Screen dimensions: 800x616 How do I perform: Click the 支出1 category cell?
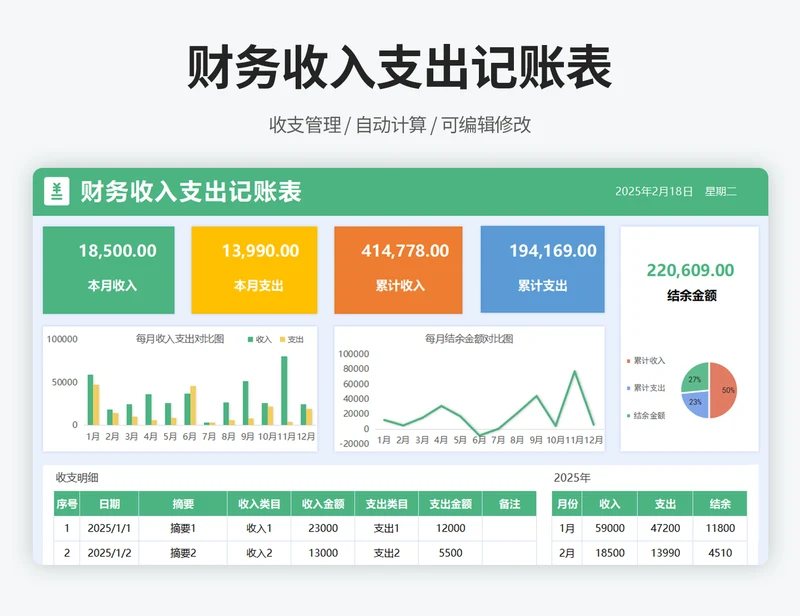click(386, 528)
